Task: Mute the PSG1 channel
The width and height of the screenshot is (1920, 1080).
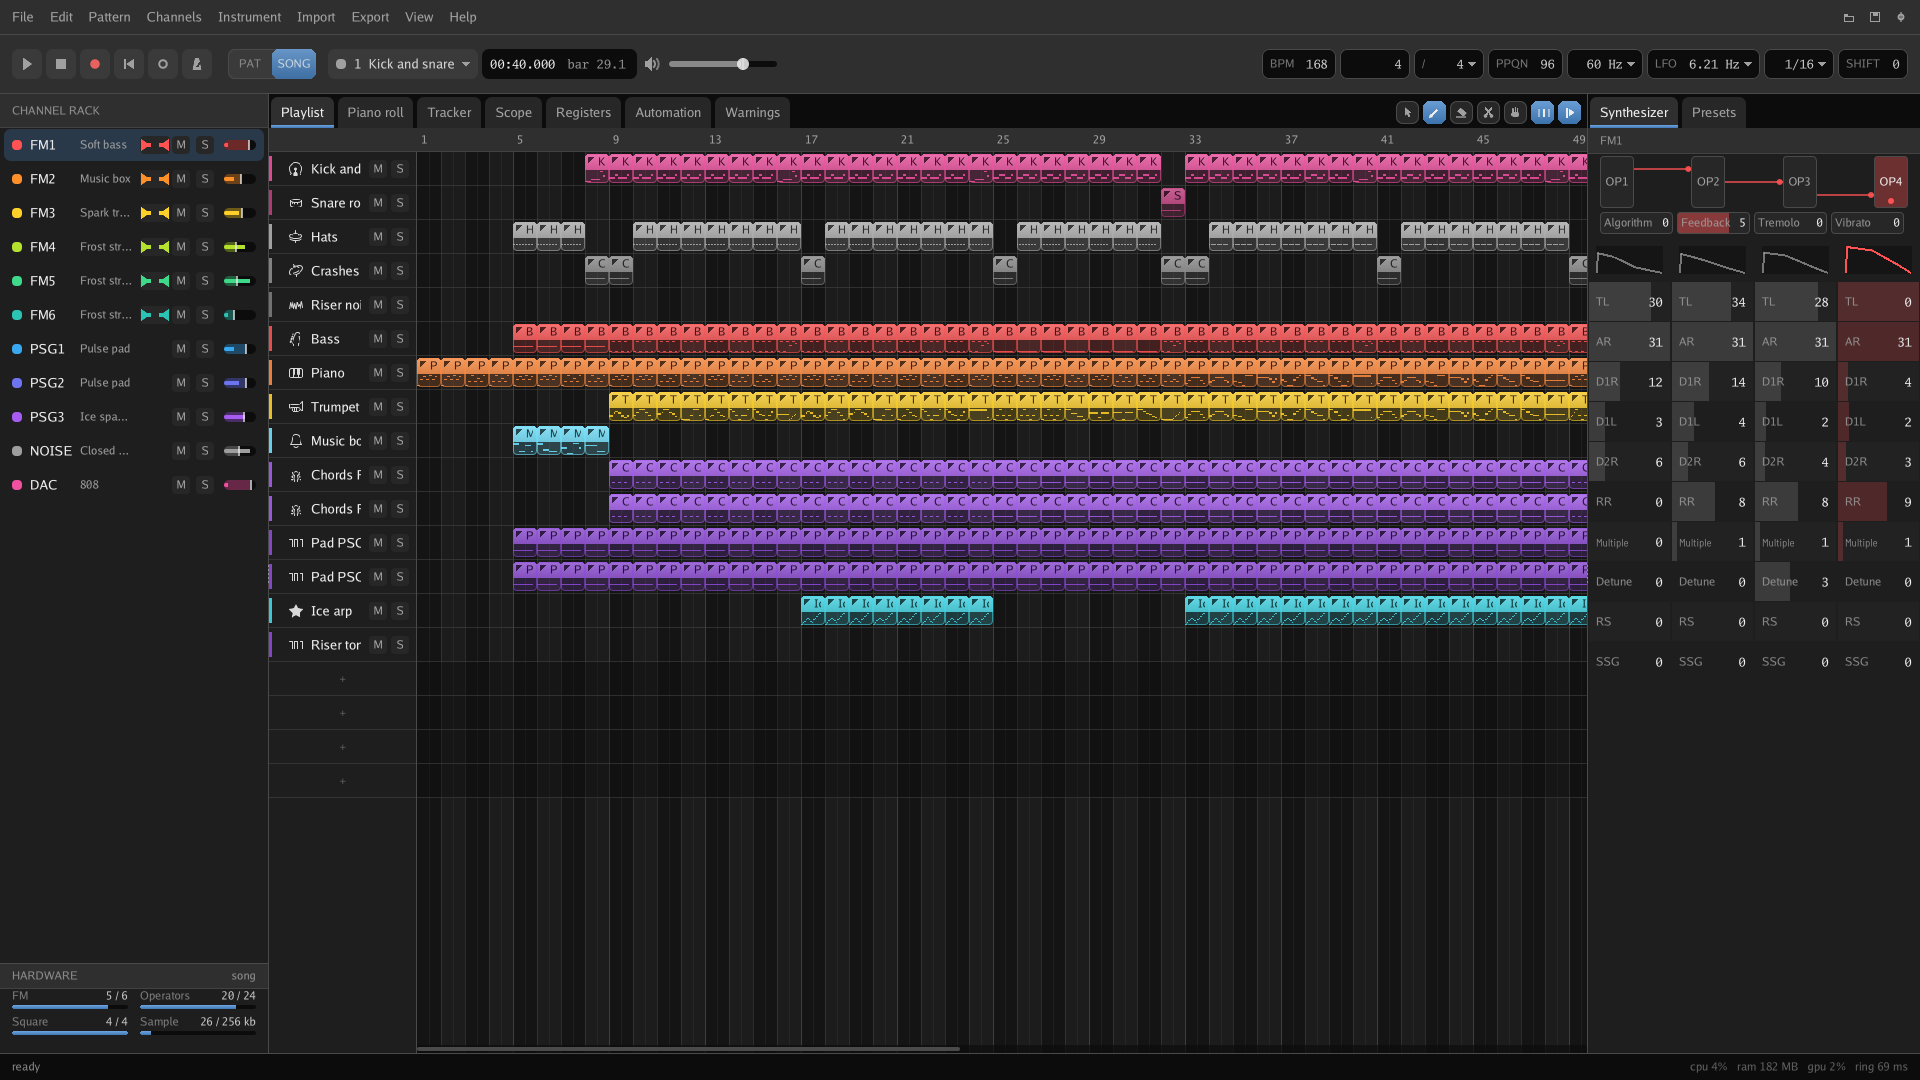Action: [181, 349]
